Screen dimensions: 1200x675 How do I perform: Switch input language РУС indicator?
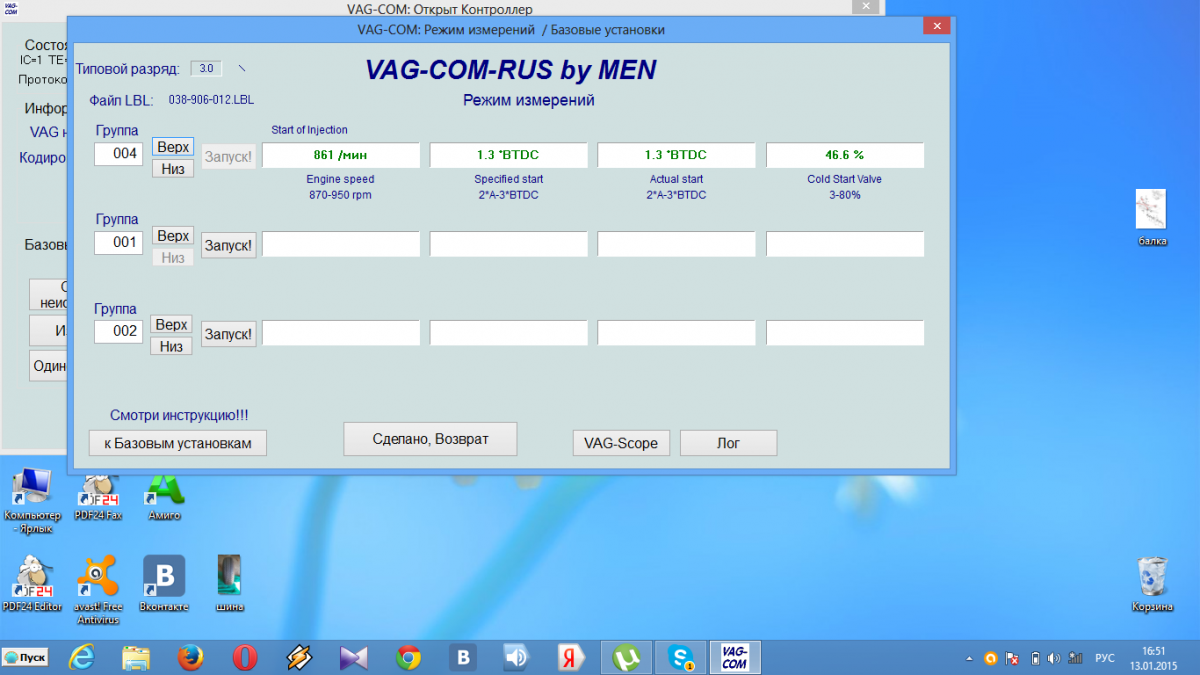tap(1105, 658)
